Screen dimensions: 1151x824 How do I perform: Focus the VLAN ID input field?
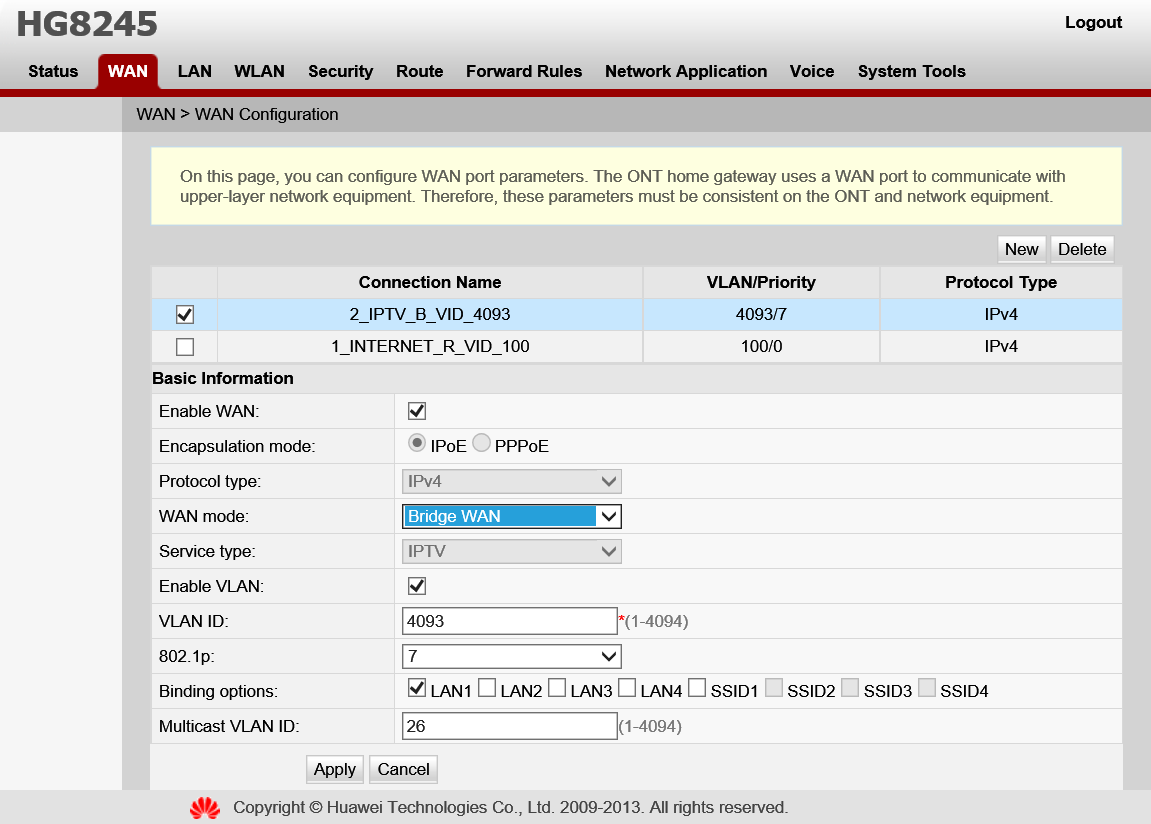[x=509, y=621]
